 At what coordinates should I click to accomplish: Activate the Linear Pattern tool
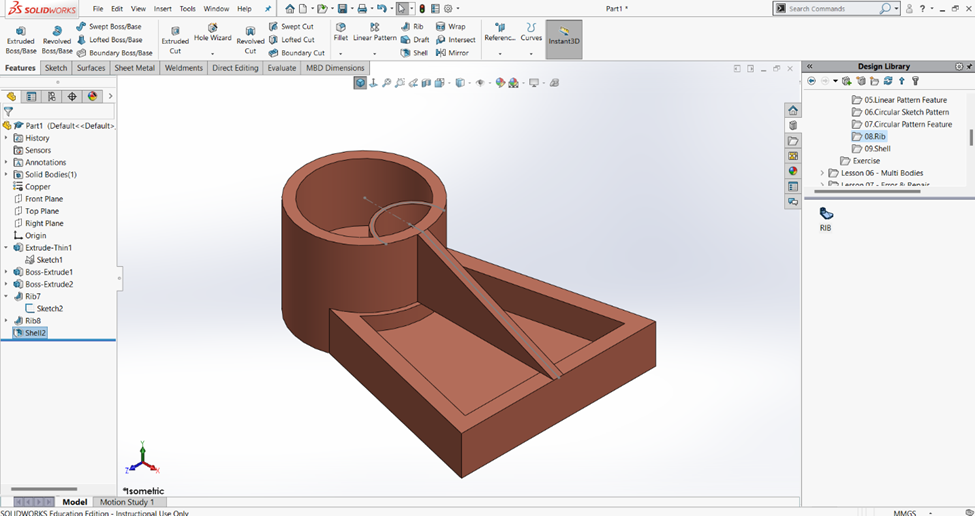[374, 32]
